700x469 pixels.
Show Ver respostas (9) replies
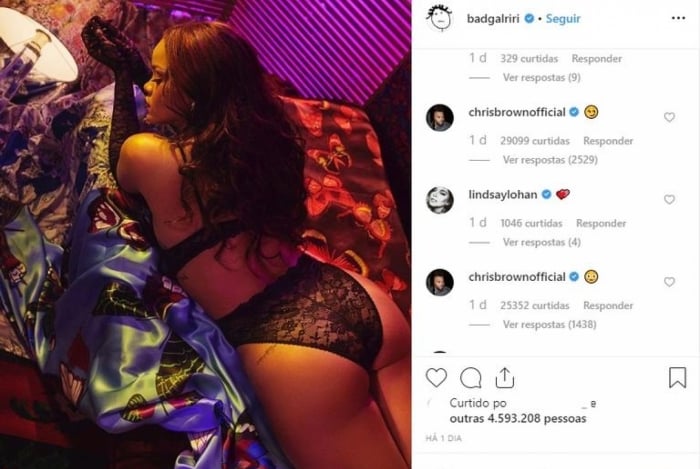[x=542, y=78]
